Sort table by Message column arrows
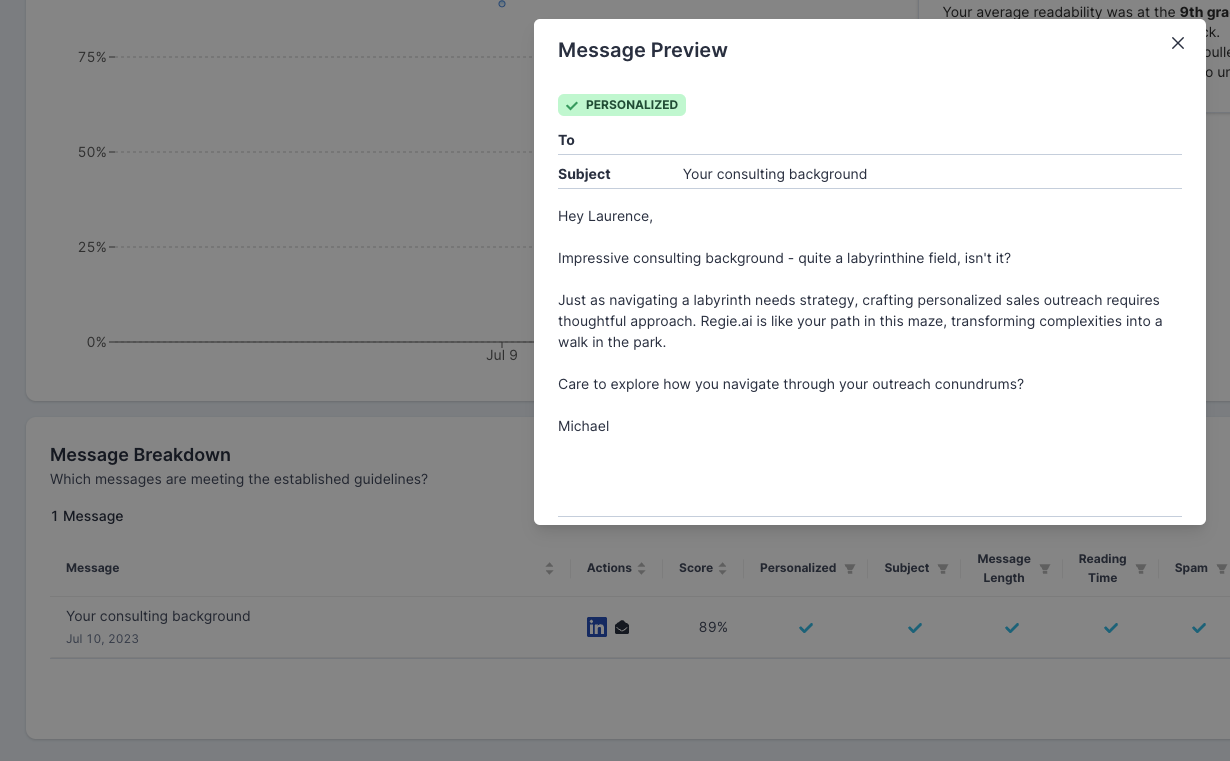Viewport: 1230px width, 761px height. (x=549, y=568)
